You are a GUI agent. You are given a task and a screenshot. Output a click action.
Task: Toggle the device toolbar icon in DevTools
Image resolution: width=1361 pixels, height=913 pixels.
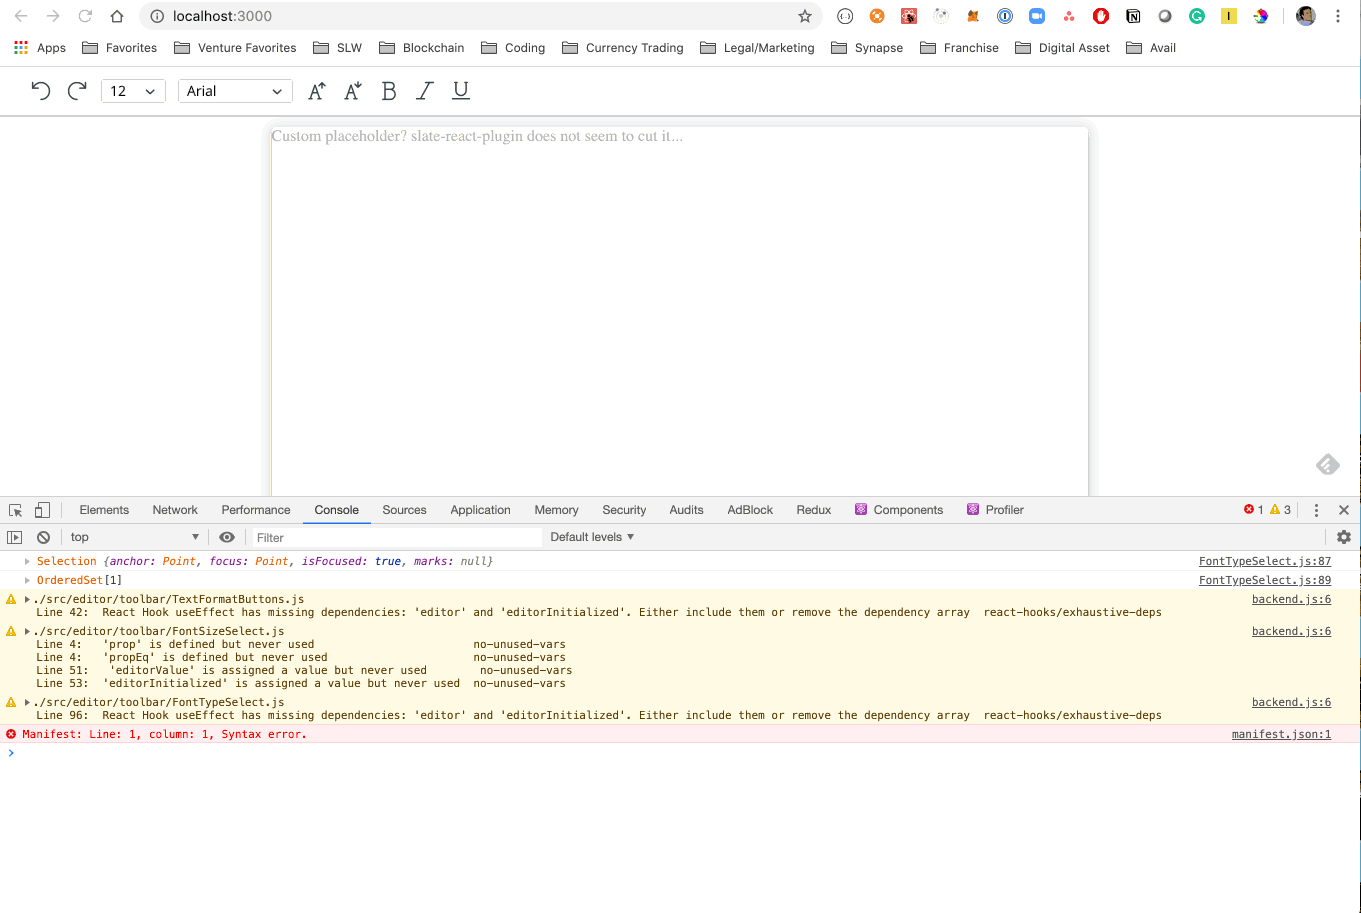click(42, 510)
